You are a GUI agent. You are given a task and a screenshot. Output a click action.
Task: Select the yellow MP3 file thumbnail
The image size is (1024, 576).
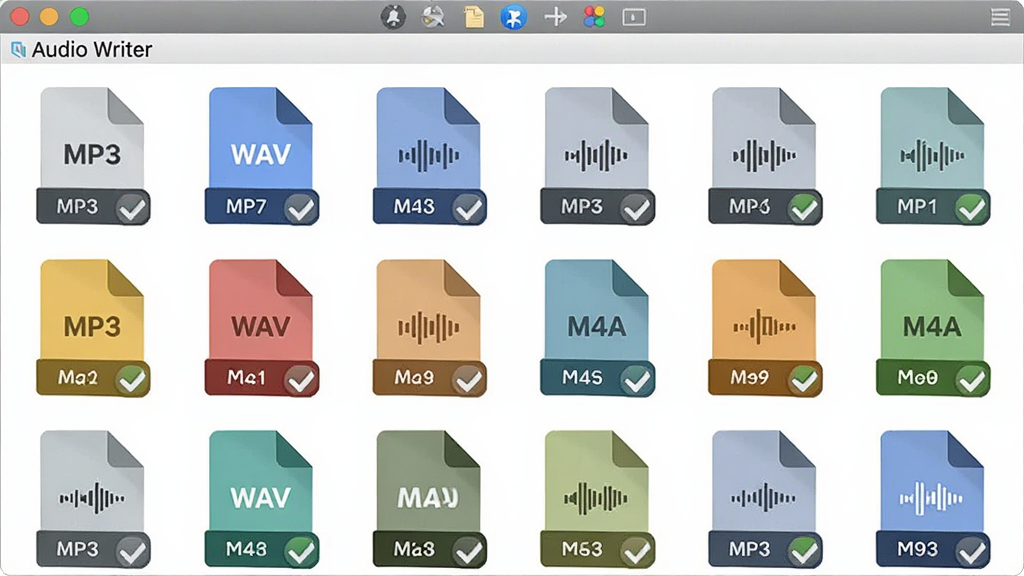[92, 310]
